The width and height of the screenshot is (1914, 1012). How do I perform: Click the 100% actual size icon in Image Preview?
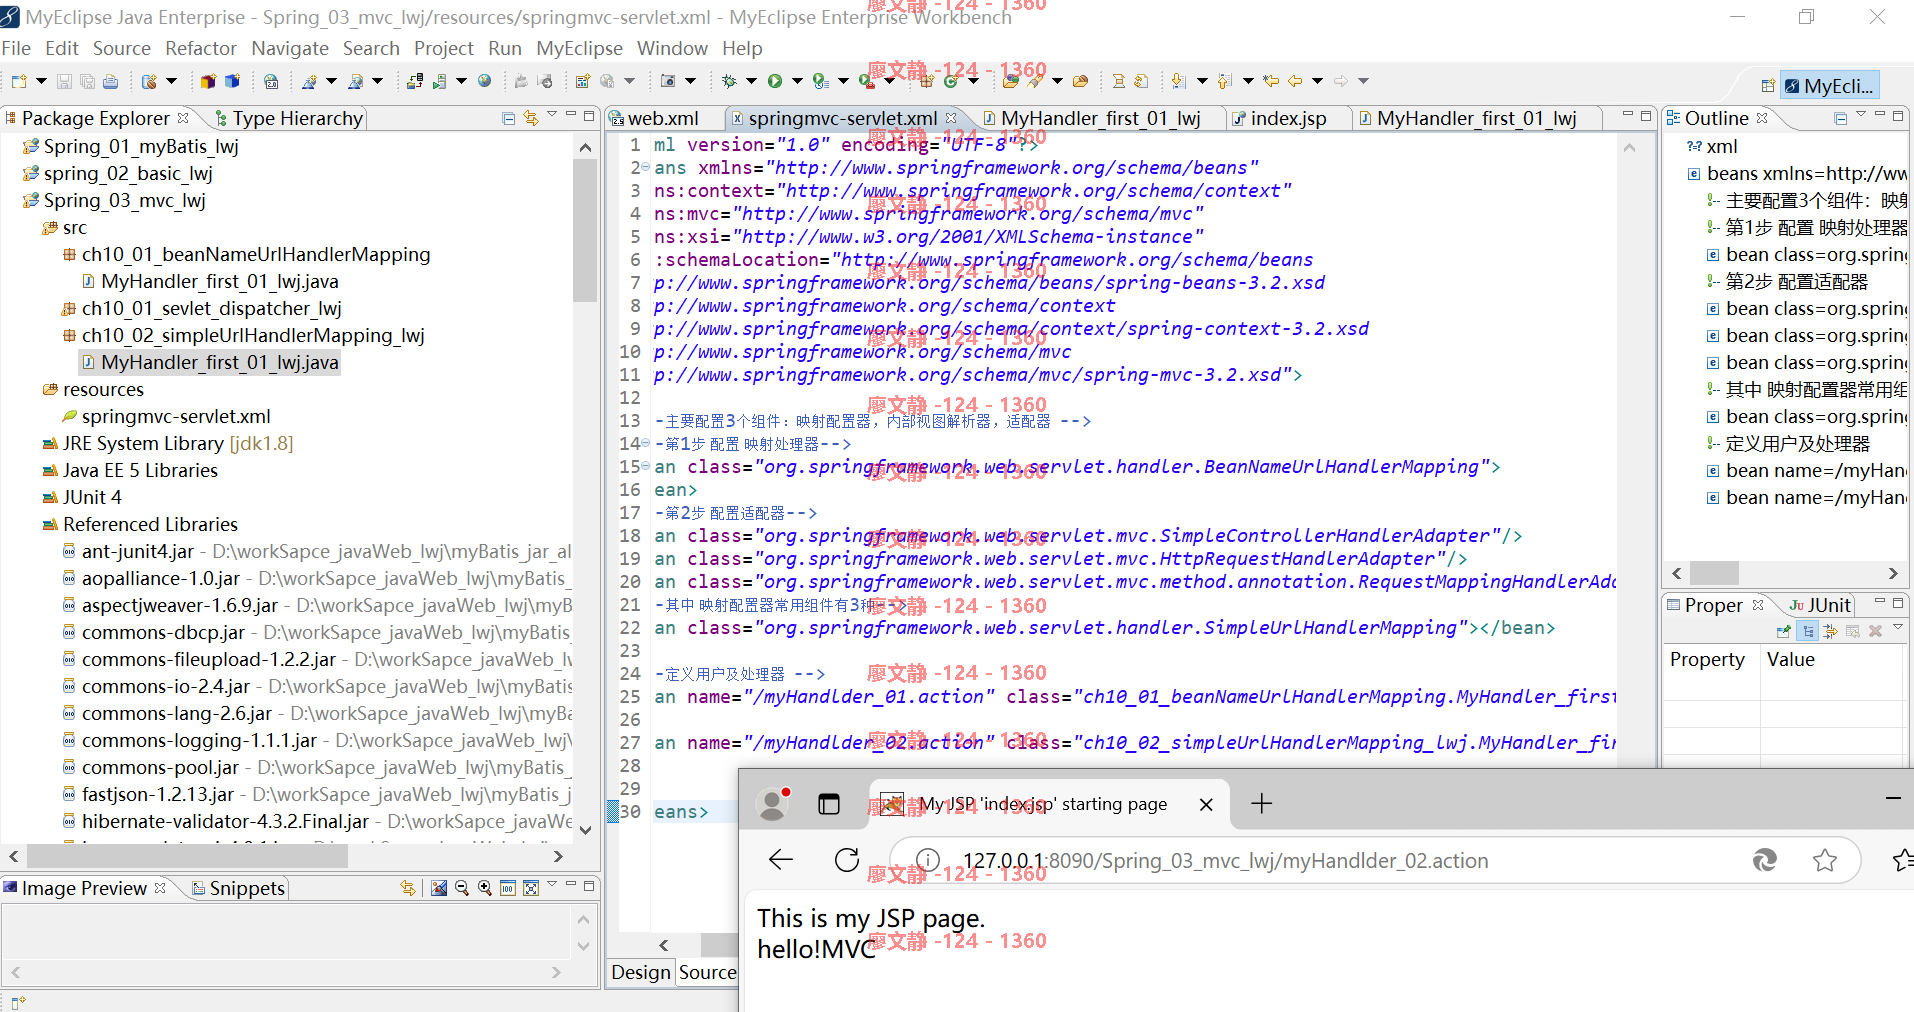point(508,888)
